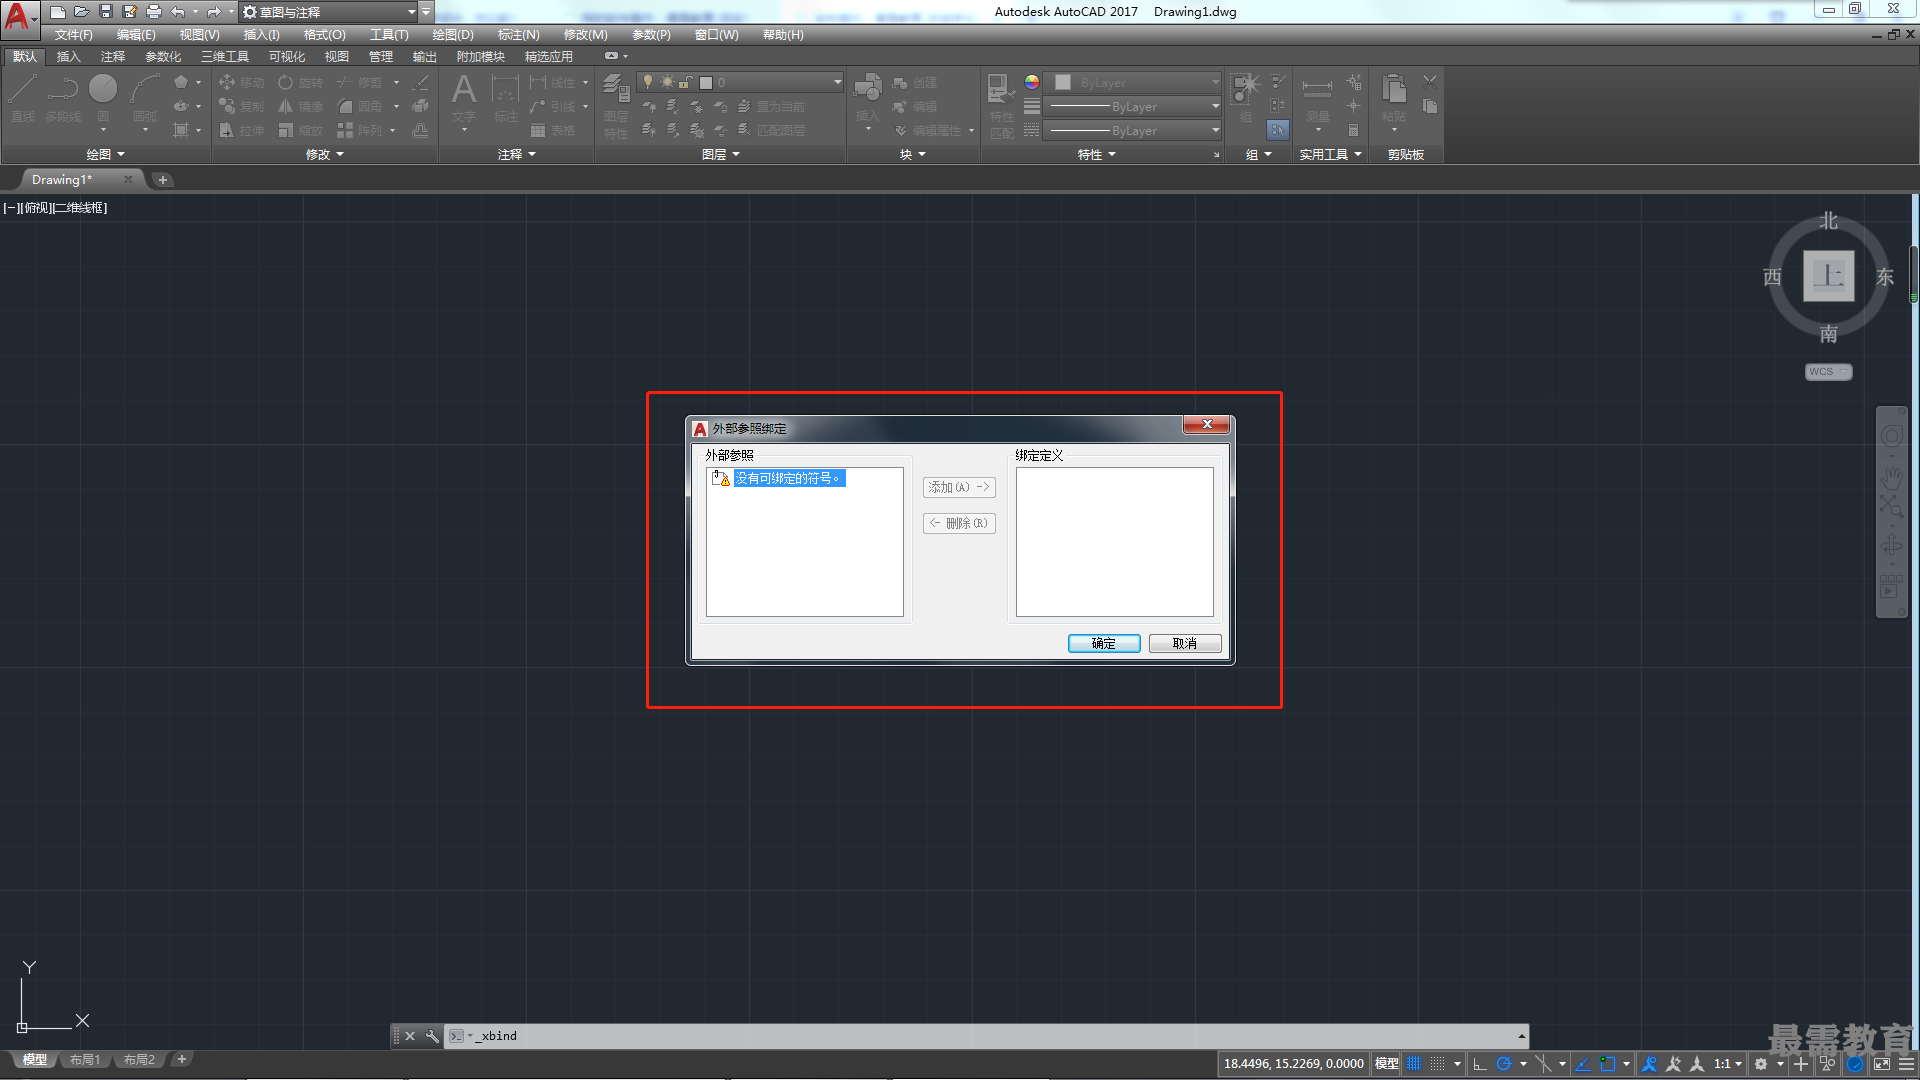Toggle group selection button in Group panel
The width and height of the screenshot is (1920, 1080).
[1278, 130]
